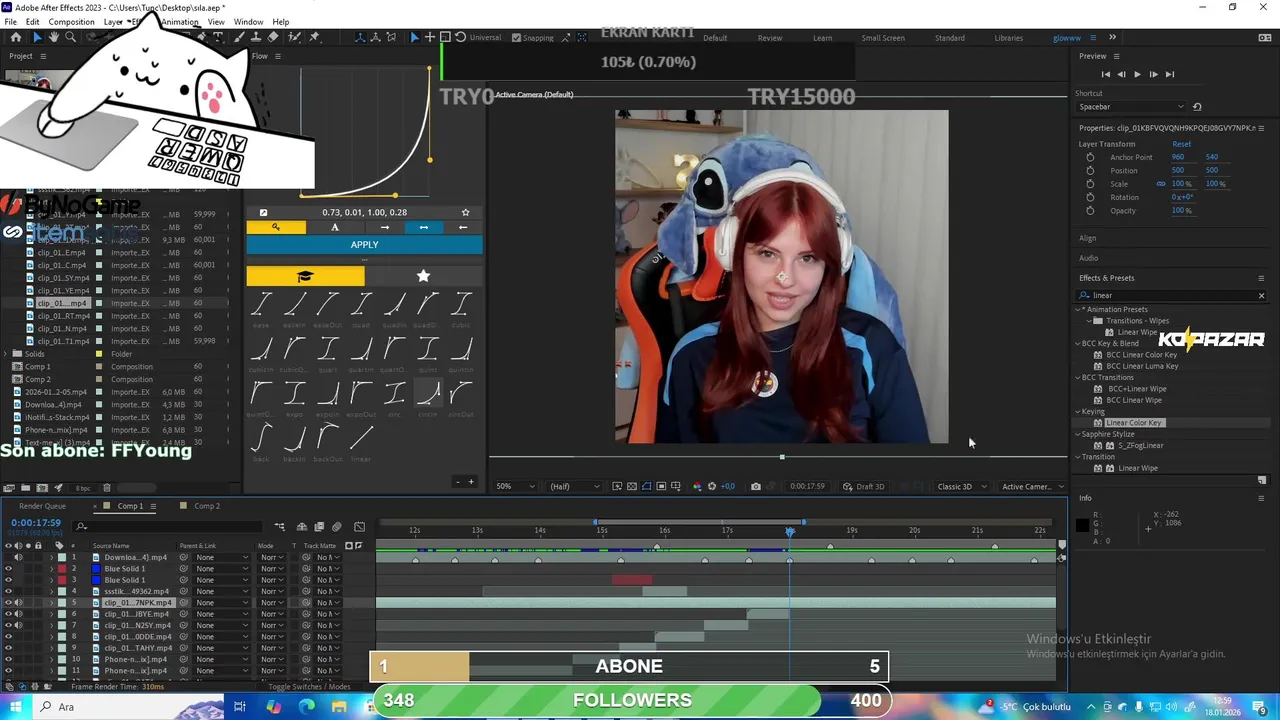Create a new folder in Project panel
The height and width of the screenshot is (720, 1280).
[x=25, y=488]
